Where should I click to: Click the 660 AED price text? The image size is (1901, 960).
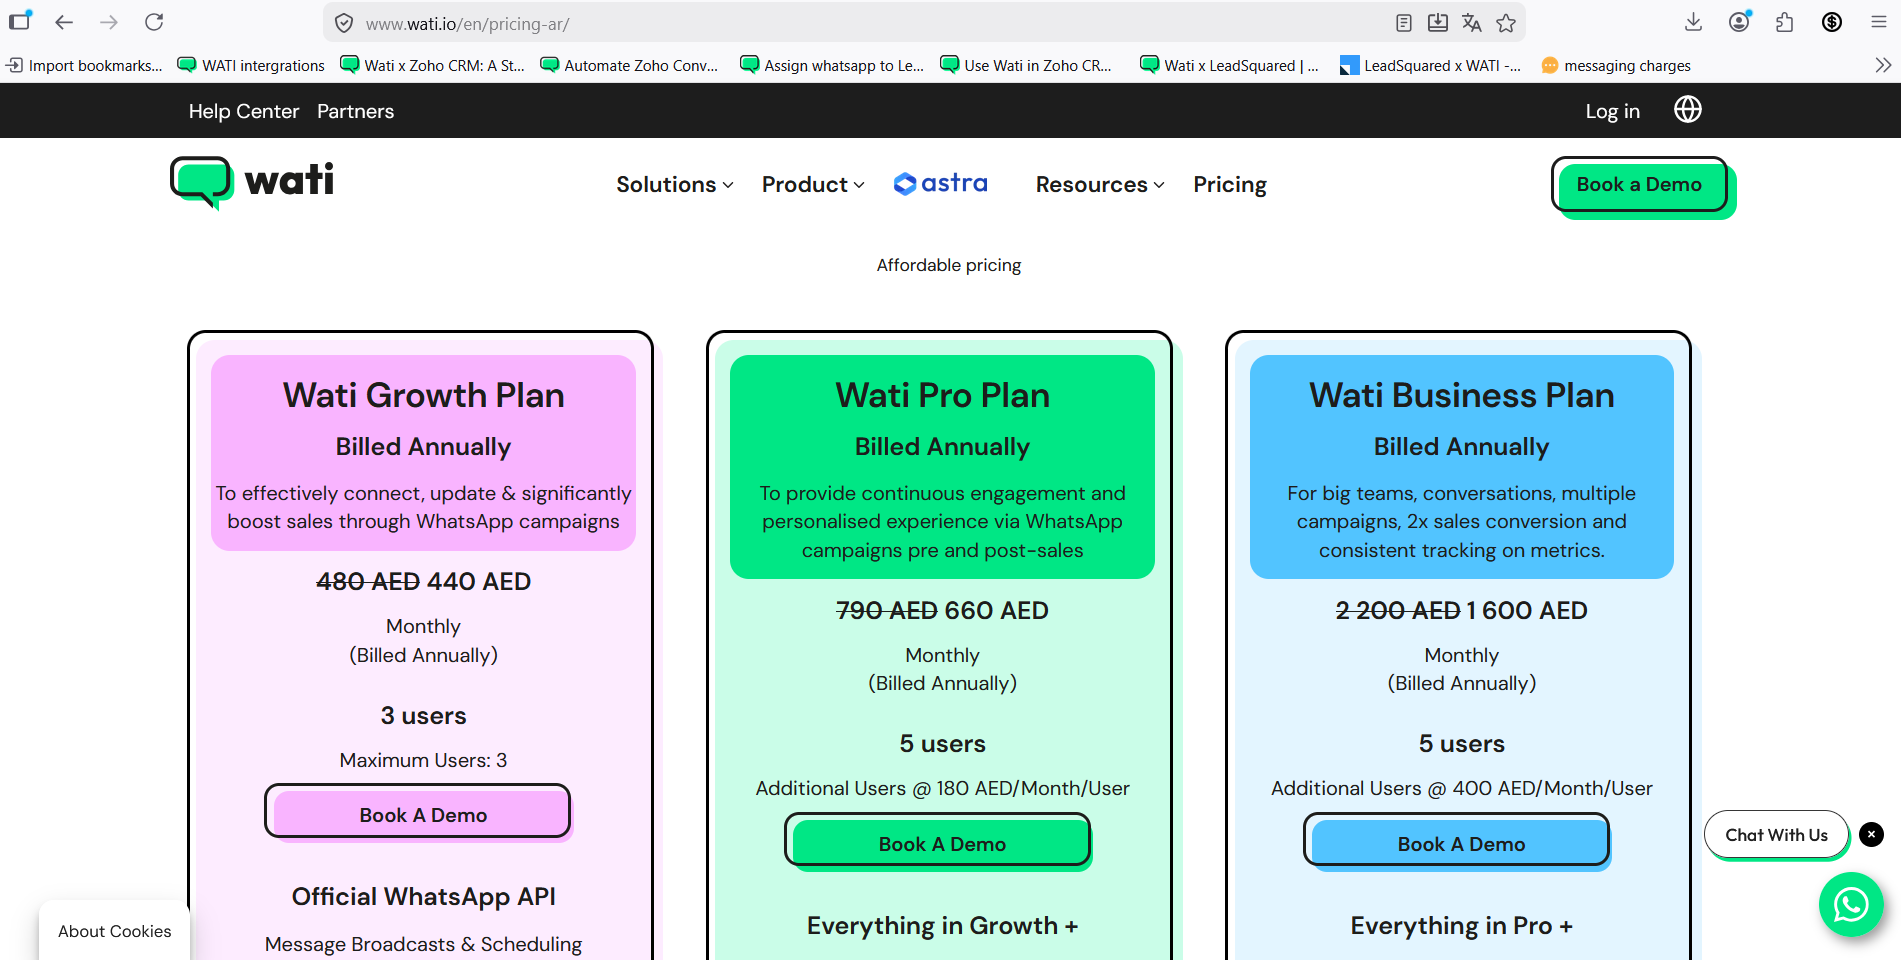coord(996,610)
